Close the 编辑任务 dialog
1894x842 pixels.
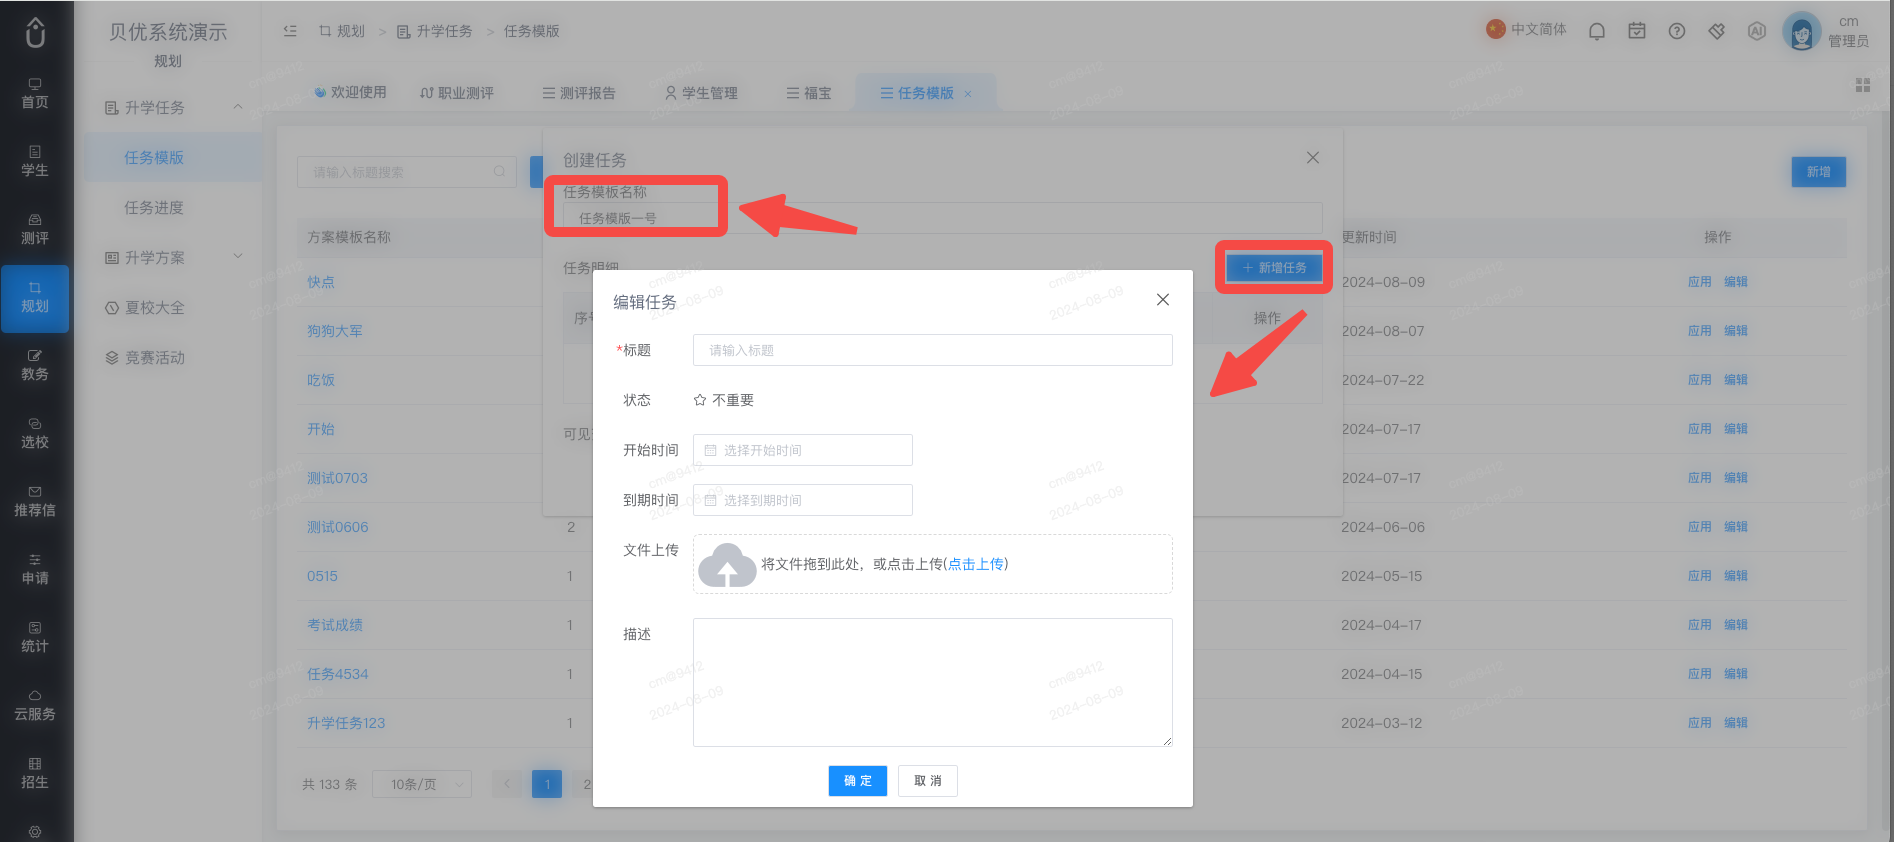coord(1163,300)
